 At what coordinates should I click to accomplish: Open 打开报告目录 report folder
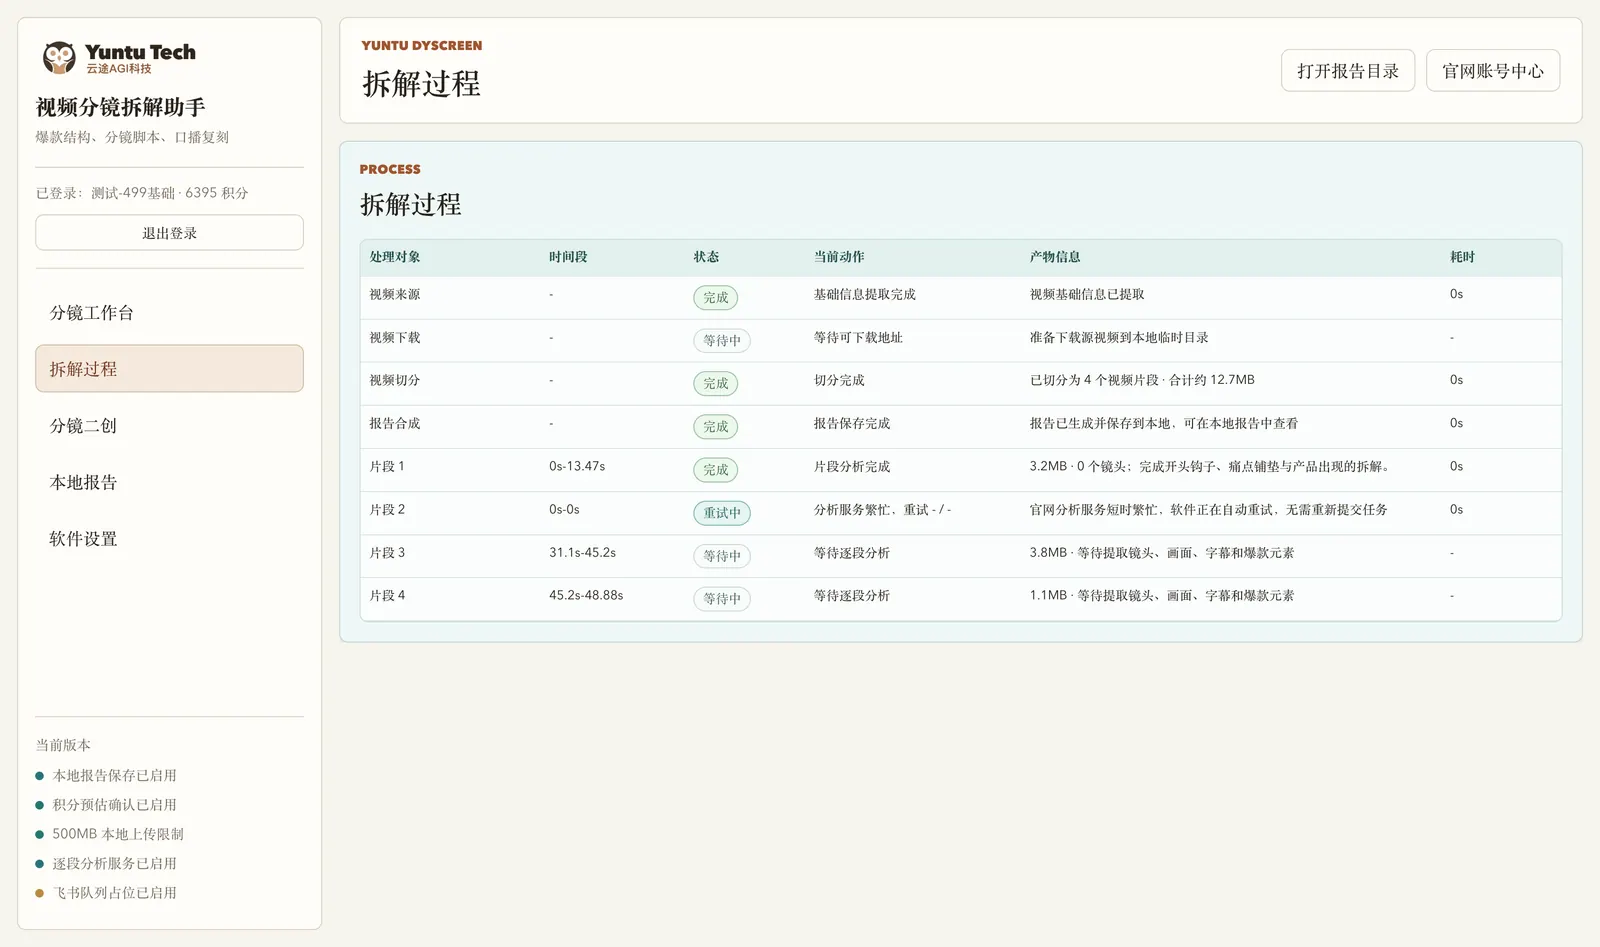pos(1347,70)
